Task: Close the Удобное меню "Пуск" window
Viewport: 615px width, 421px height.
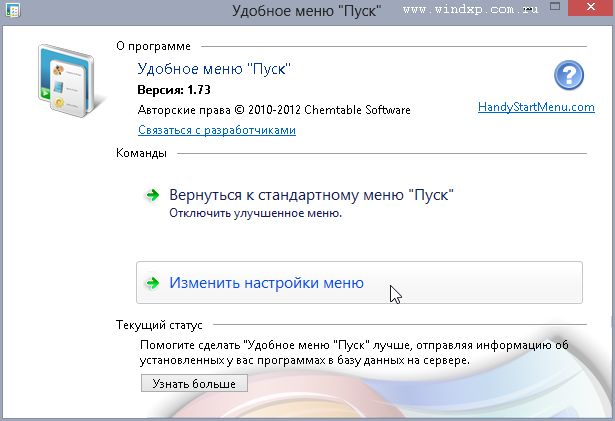Action: (591, 8)
